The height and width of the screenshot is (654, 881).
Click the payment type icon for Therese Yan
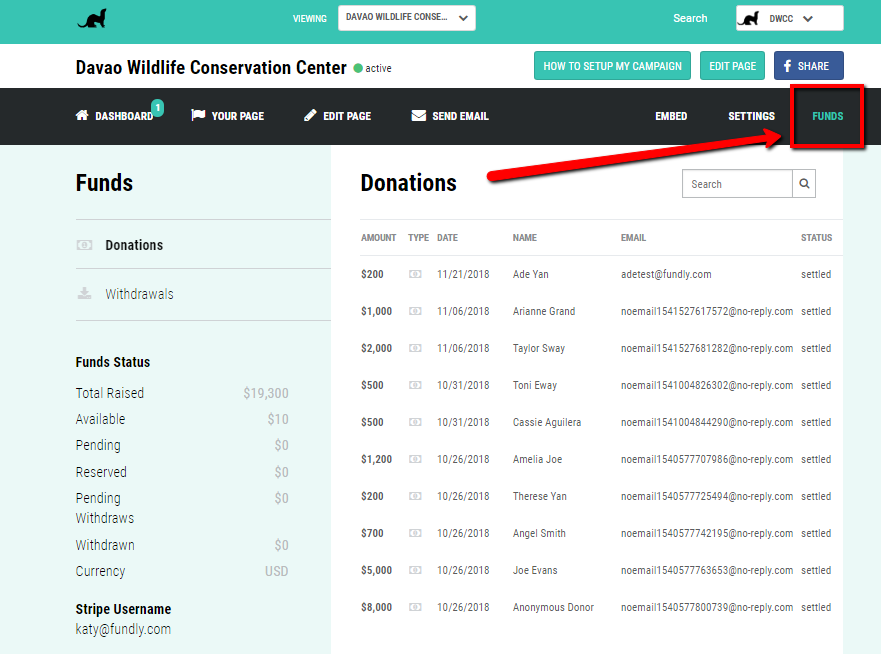pyautogui.click(x=415, y=496)
